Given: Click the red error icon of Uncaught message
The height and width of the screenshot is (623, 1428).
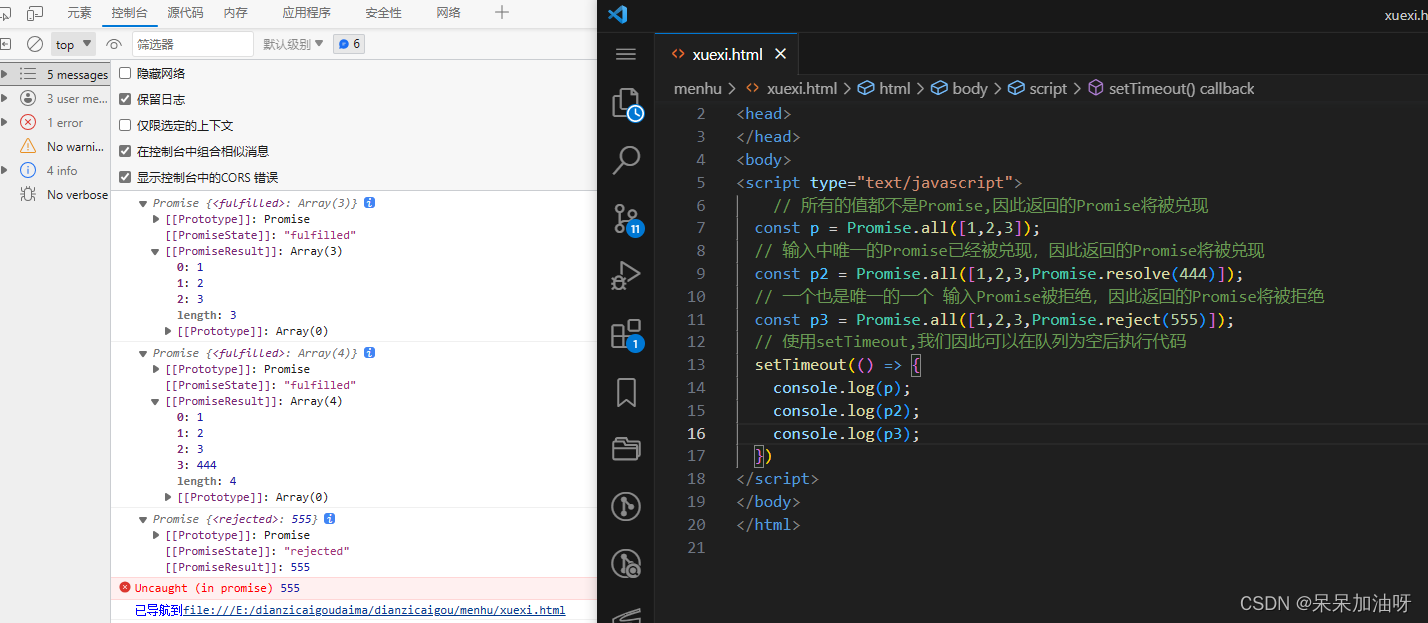Looking at the screenshot, I should [x=125, y=588].
